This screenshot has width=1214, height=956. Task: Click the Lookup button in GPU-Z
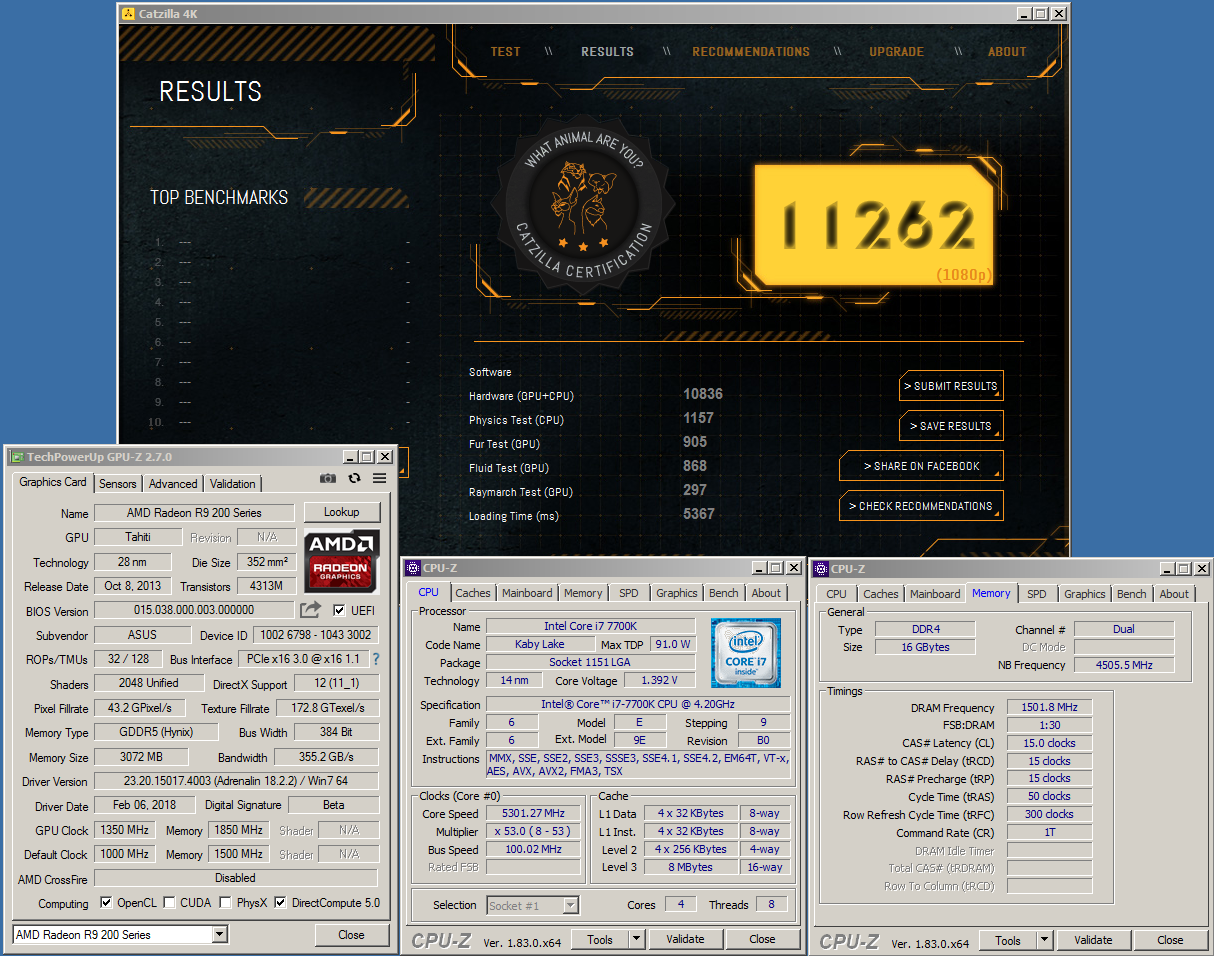pos(341,512)
